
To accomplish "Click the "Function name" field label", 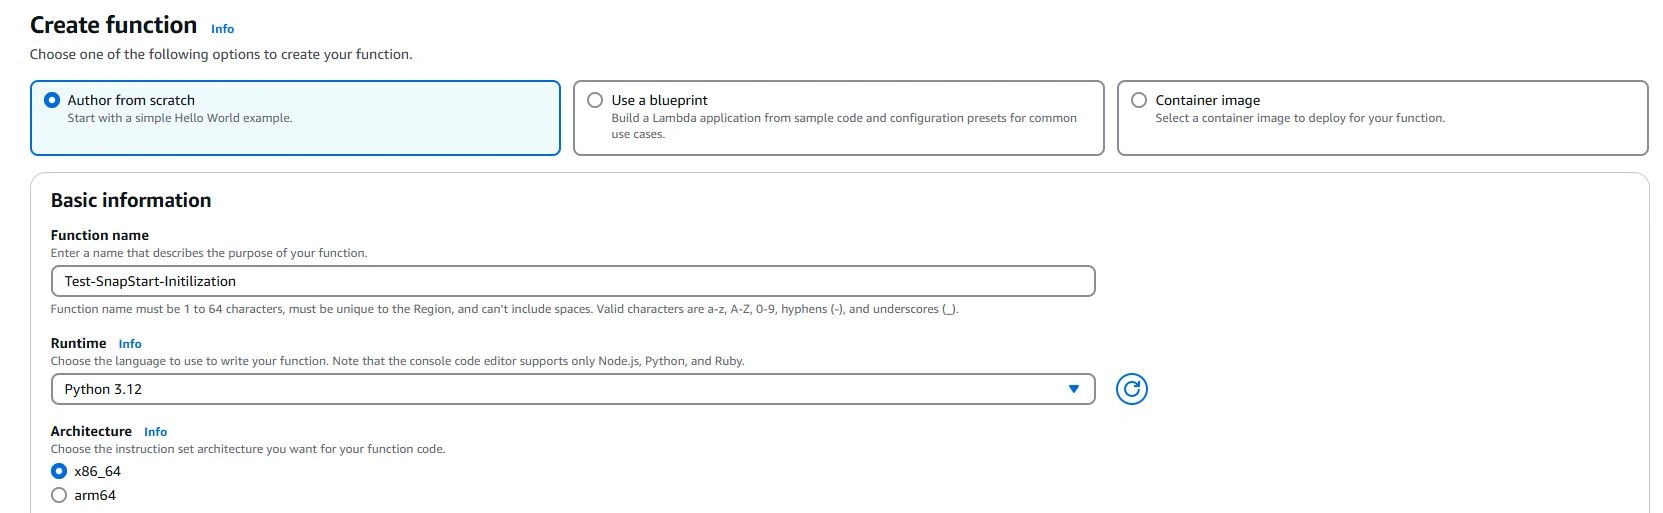I will pyautogui.click(x=100, y=235).
